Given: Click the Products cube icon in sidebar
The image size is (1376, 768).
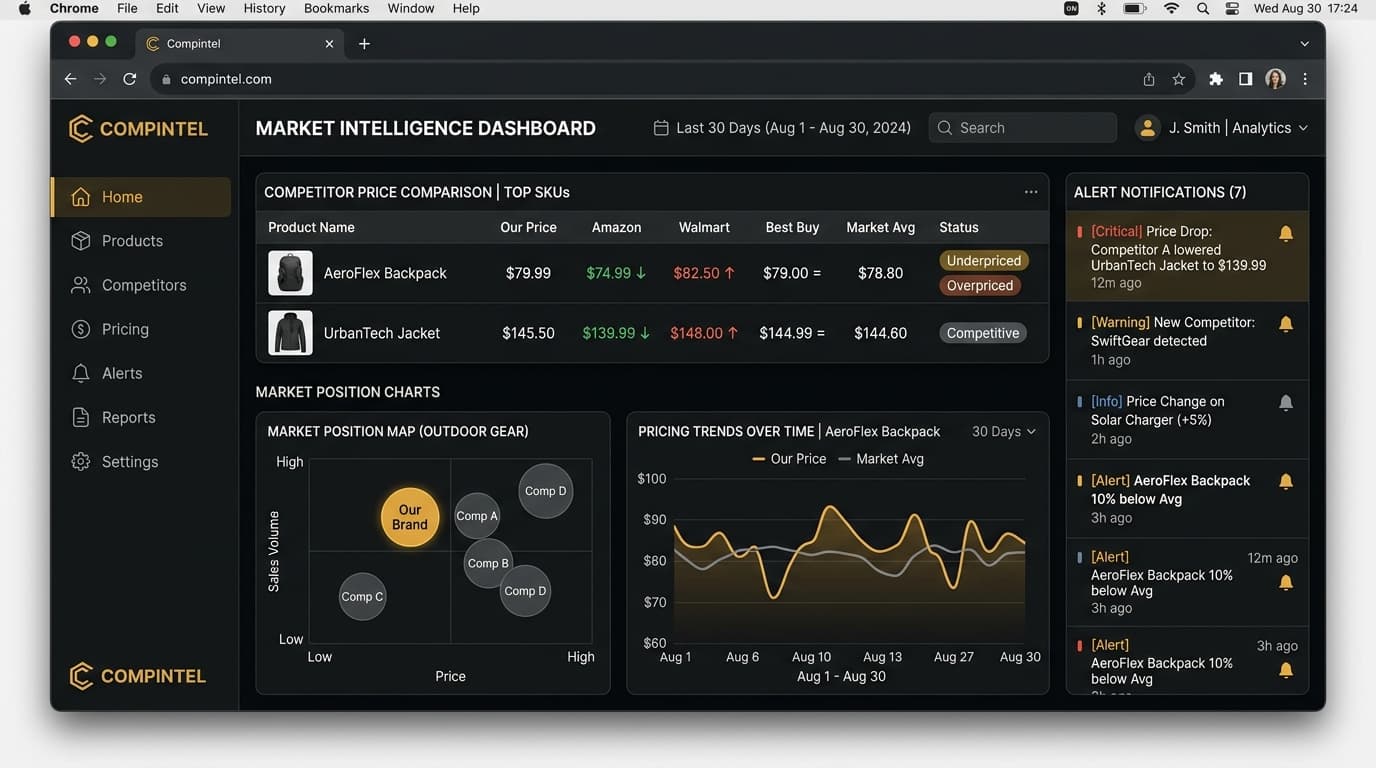Looking at the screenshot, I should (81, 241).
